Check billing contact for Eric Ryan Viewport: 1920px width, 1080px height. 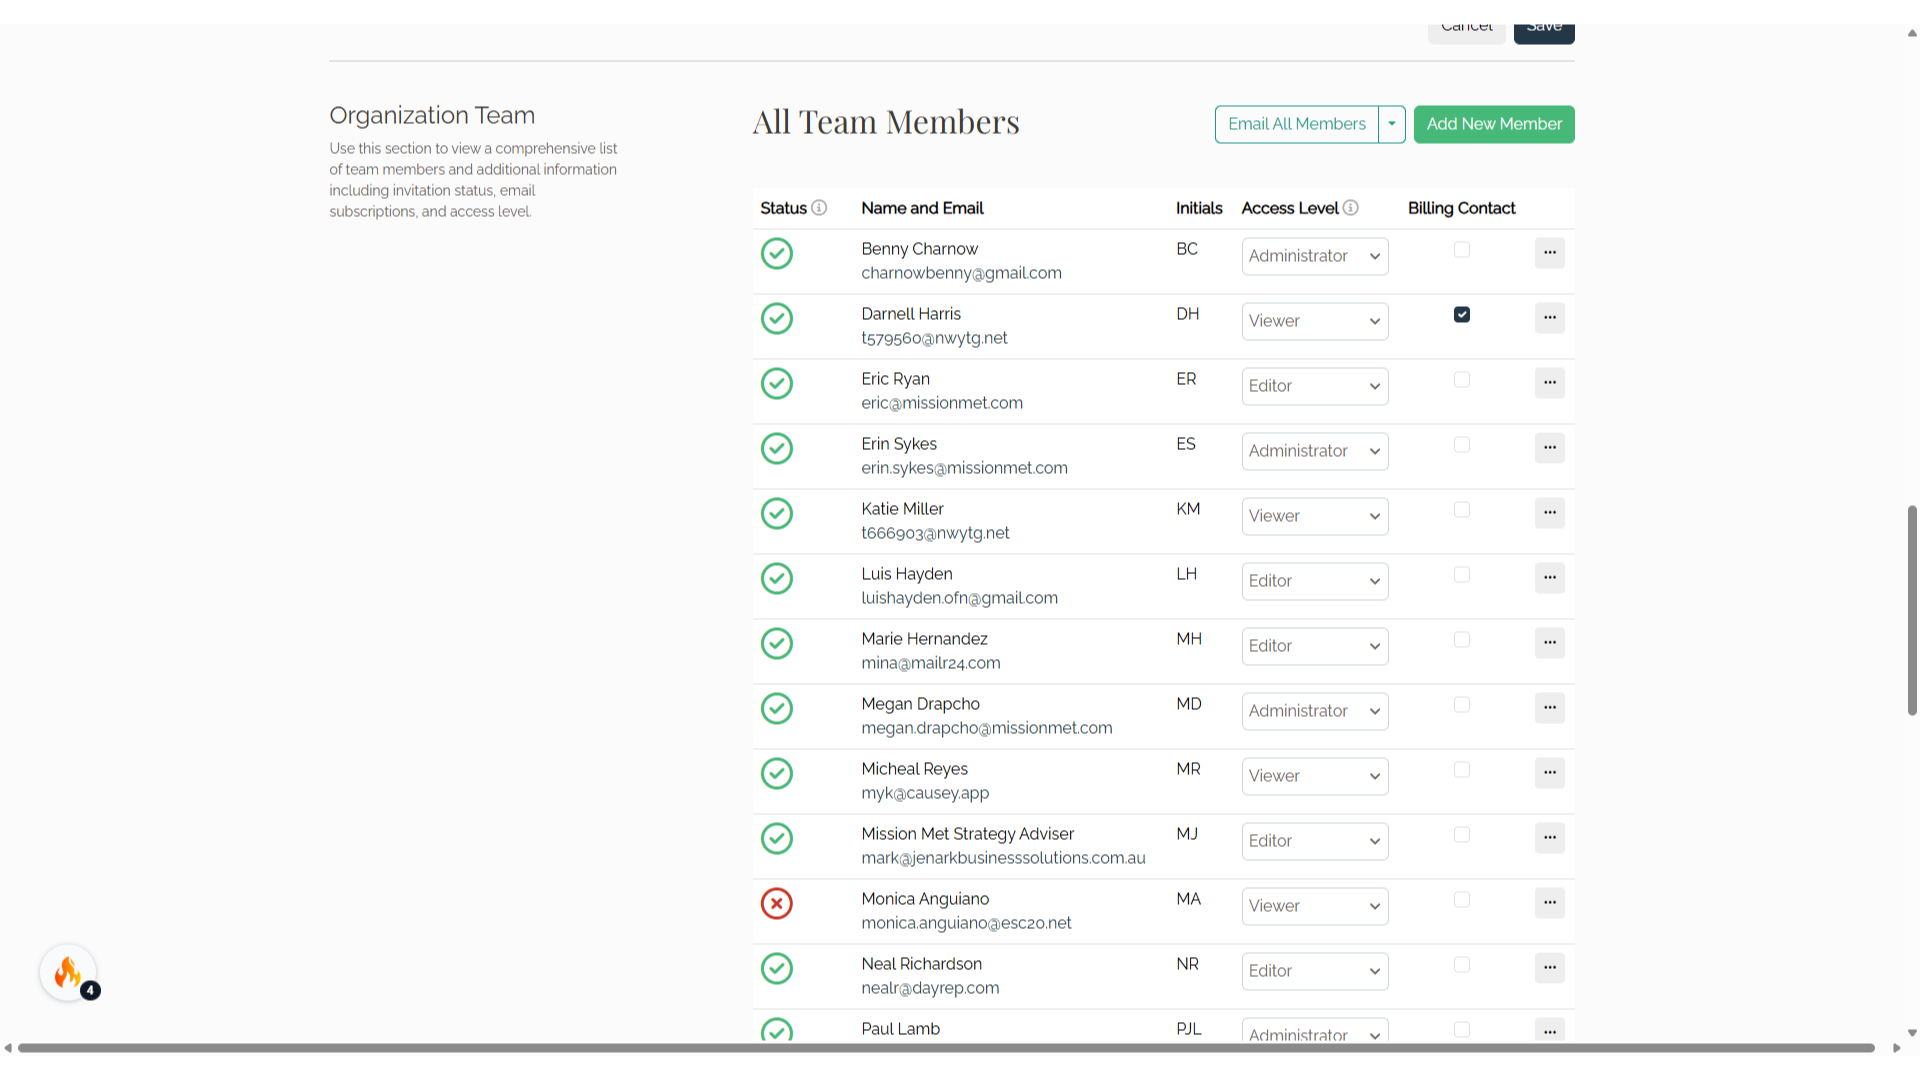1462,380
